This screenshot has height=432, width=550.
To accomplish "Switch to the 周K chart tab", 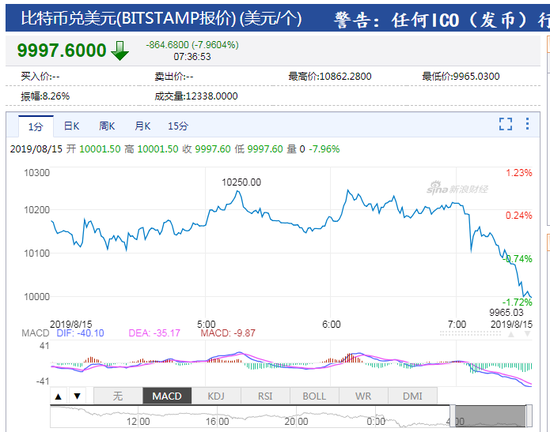I will pos(107,126).
